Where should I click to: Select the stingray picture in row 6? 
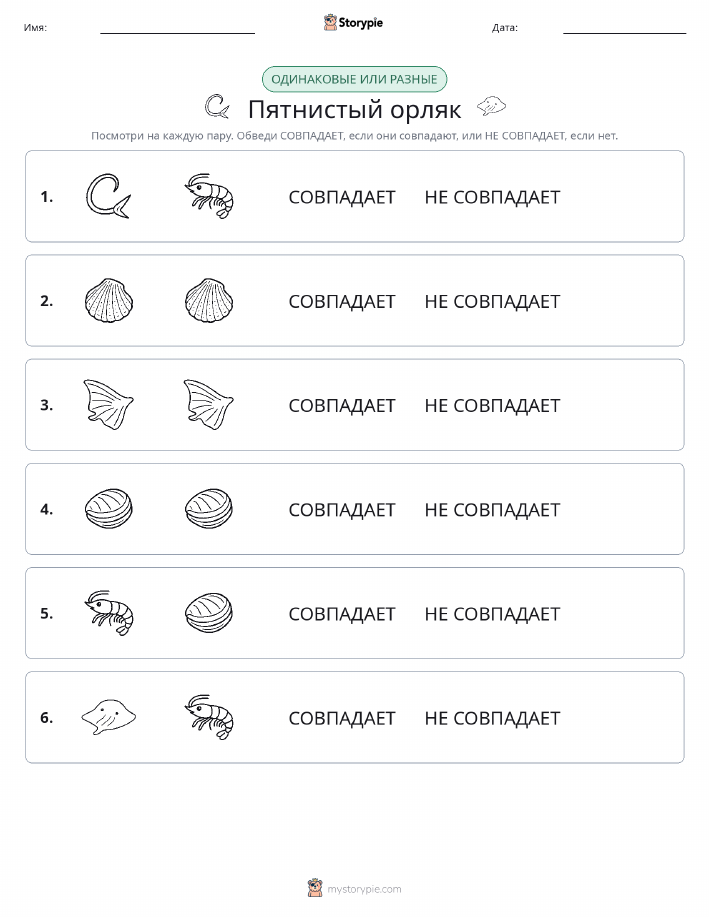point(109,717)
